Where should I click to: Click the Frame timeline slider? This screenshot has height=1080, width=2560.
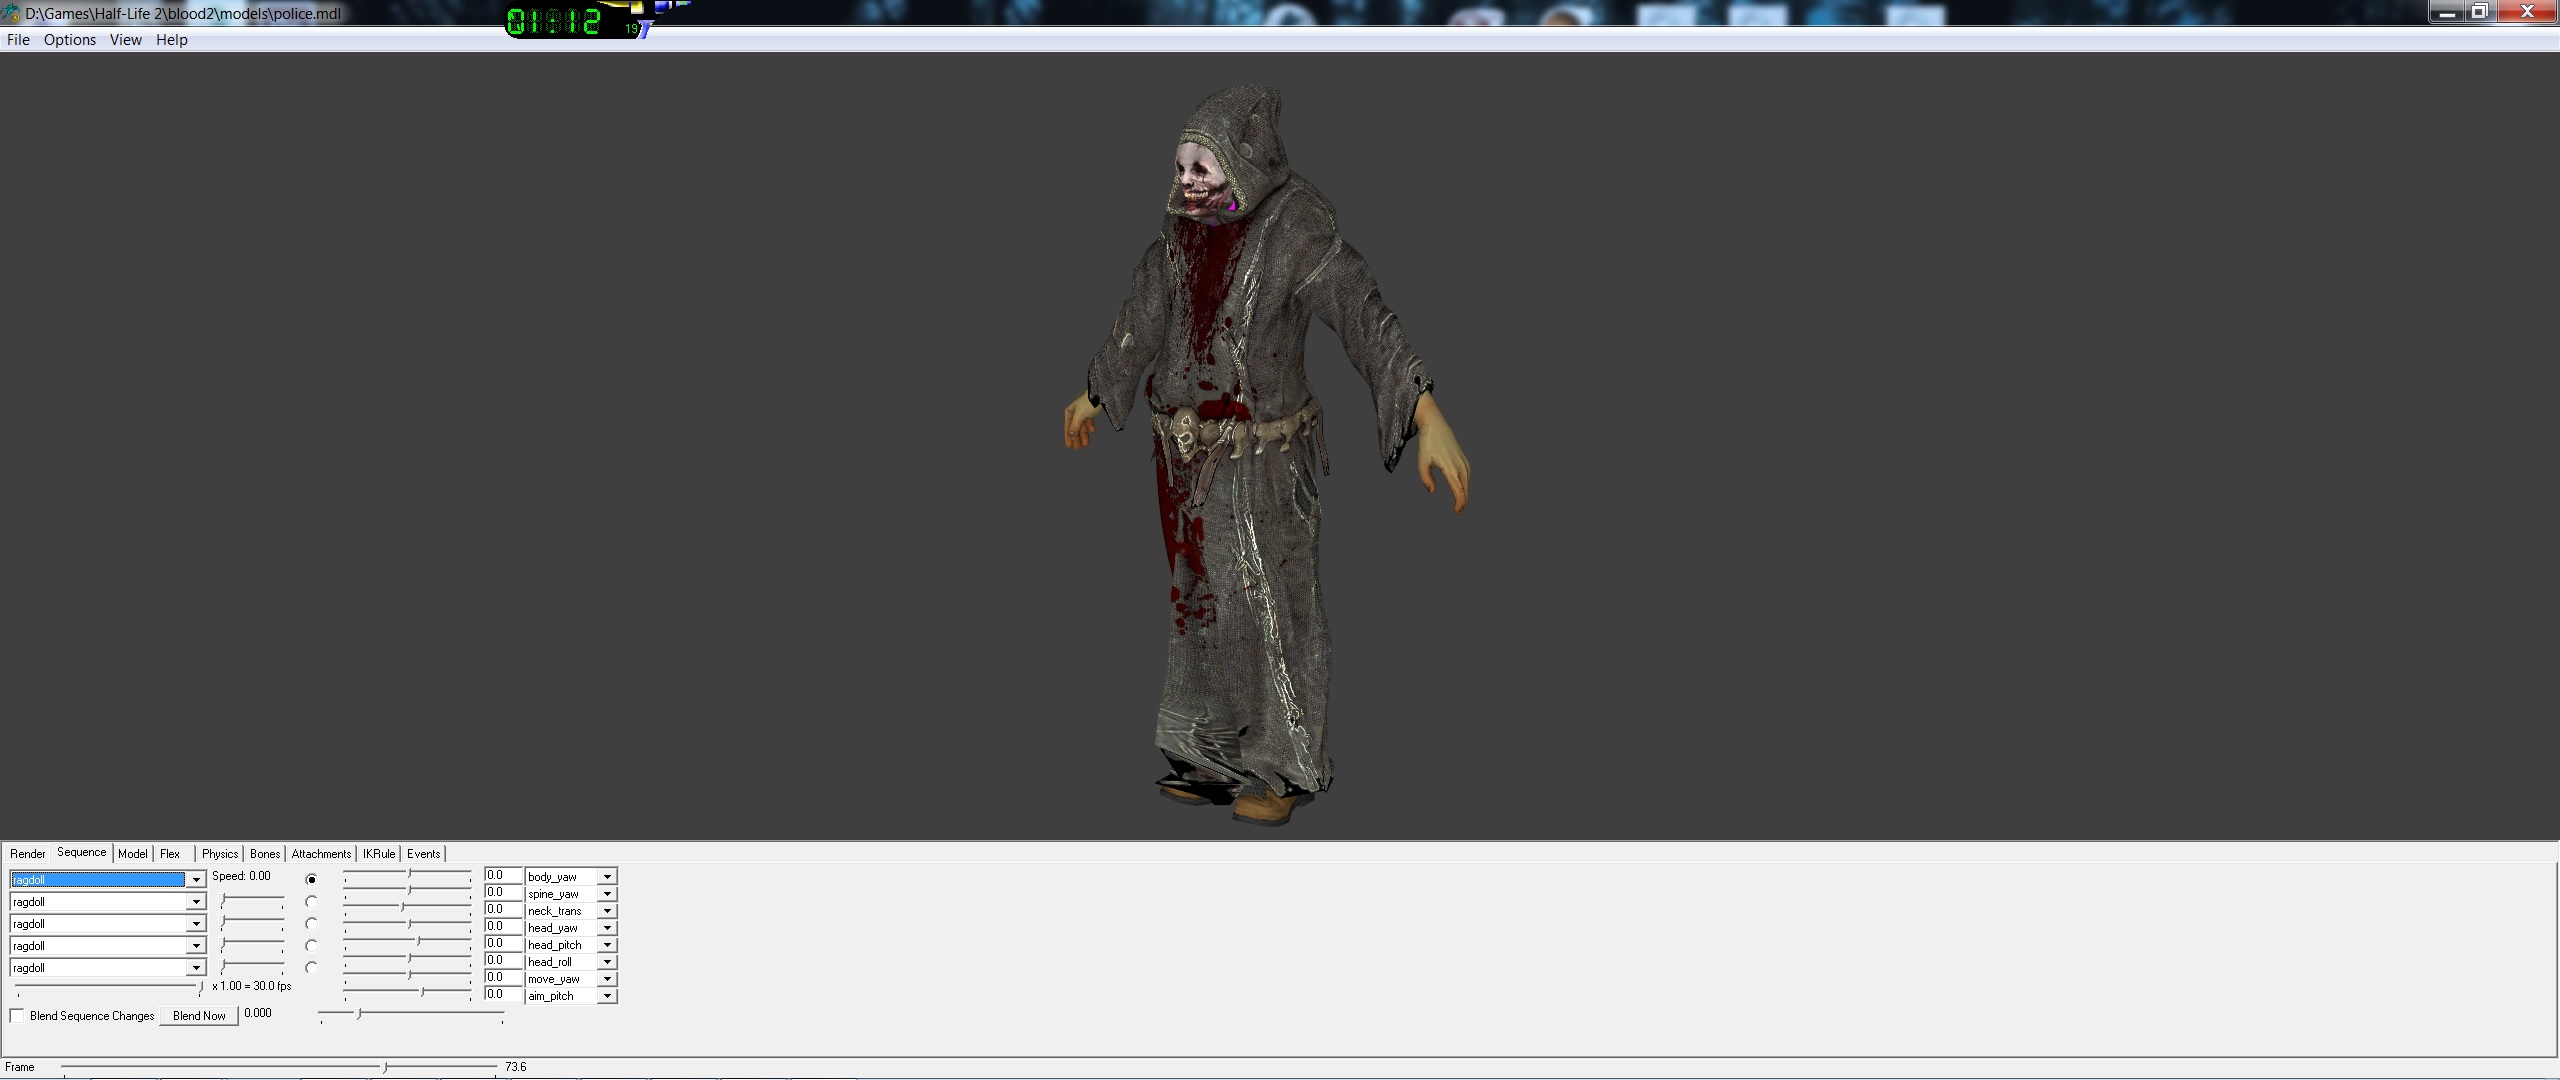tap(280, 1067)
